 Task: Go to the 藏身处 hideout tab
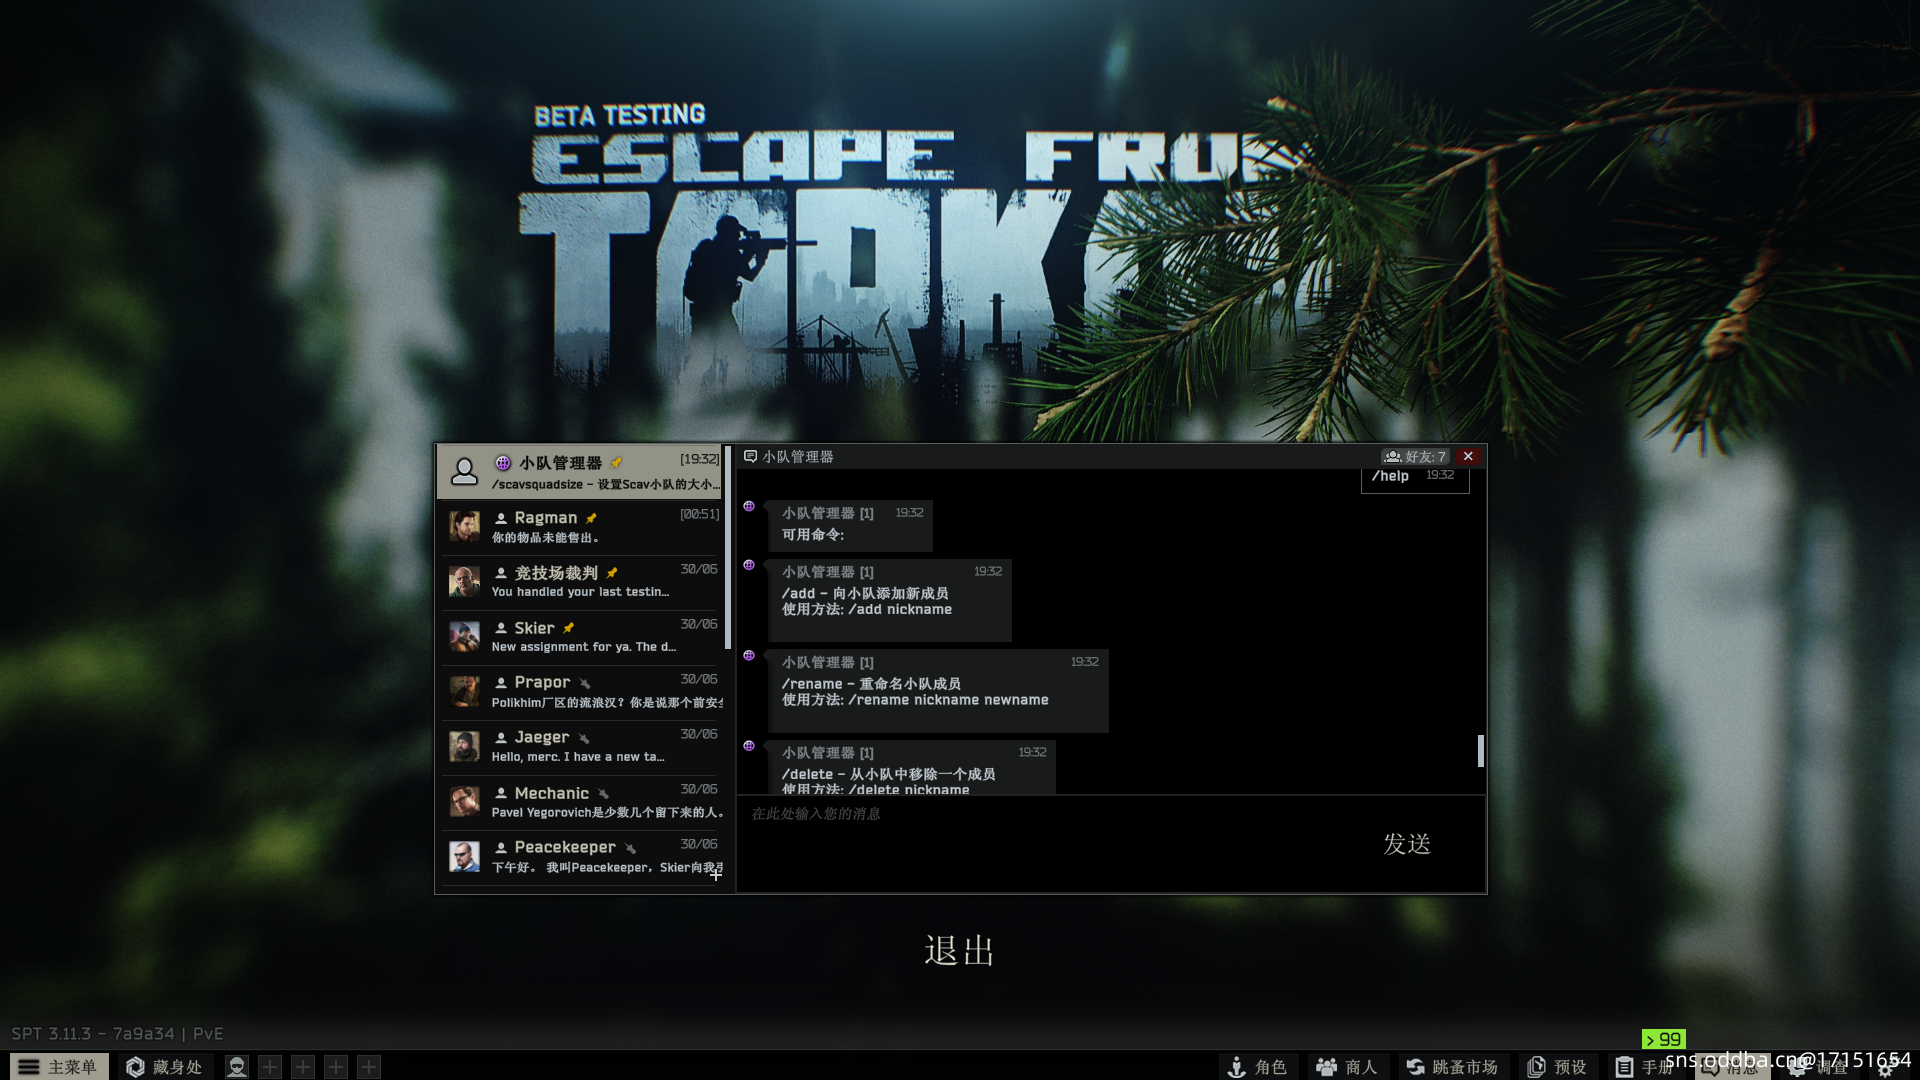(x=165, y=1067)
